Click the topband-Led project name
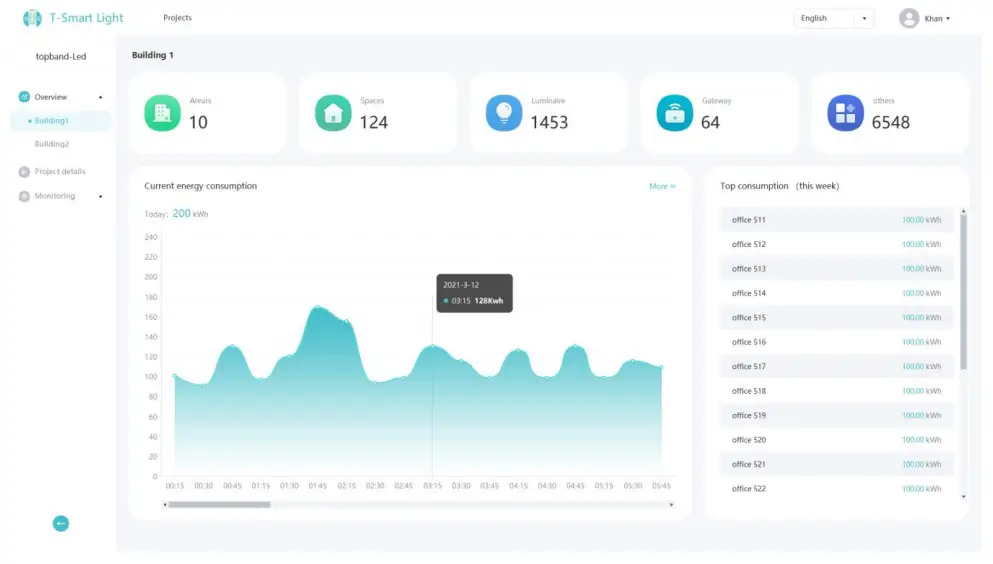Image resolution: width=993 pixels, height=564 pixels. [61, 56]
